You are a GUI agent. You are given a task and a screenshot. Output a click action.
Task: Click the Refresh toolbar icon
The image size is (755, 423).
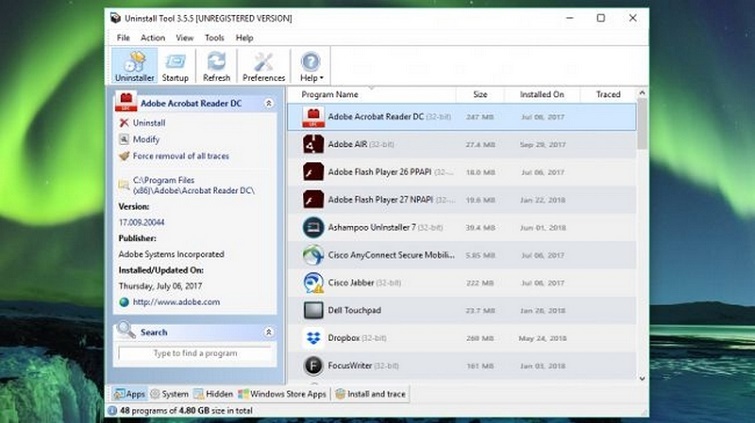click(x=216, y=67)
